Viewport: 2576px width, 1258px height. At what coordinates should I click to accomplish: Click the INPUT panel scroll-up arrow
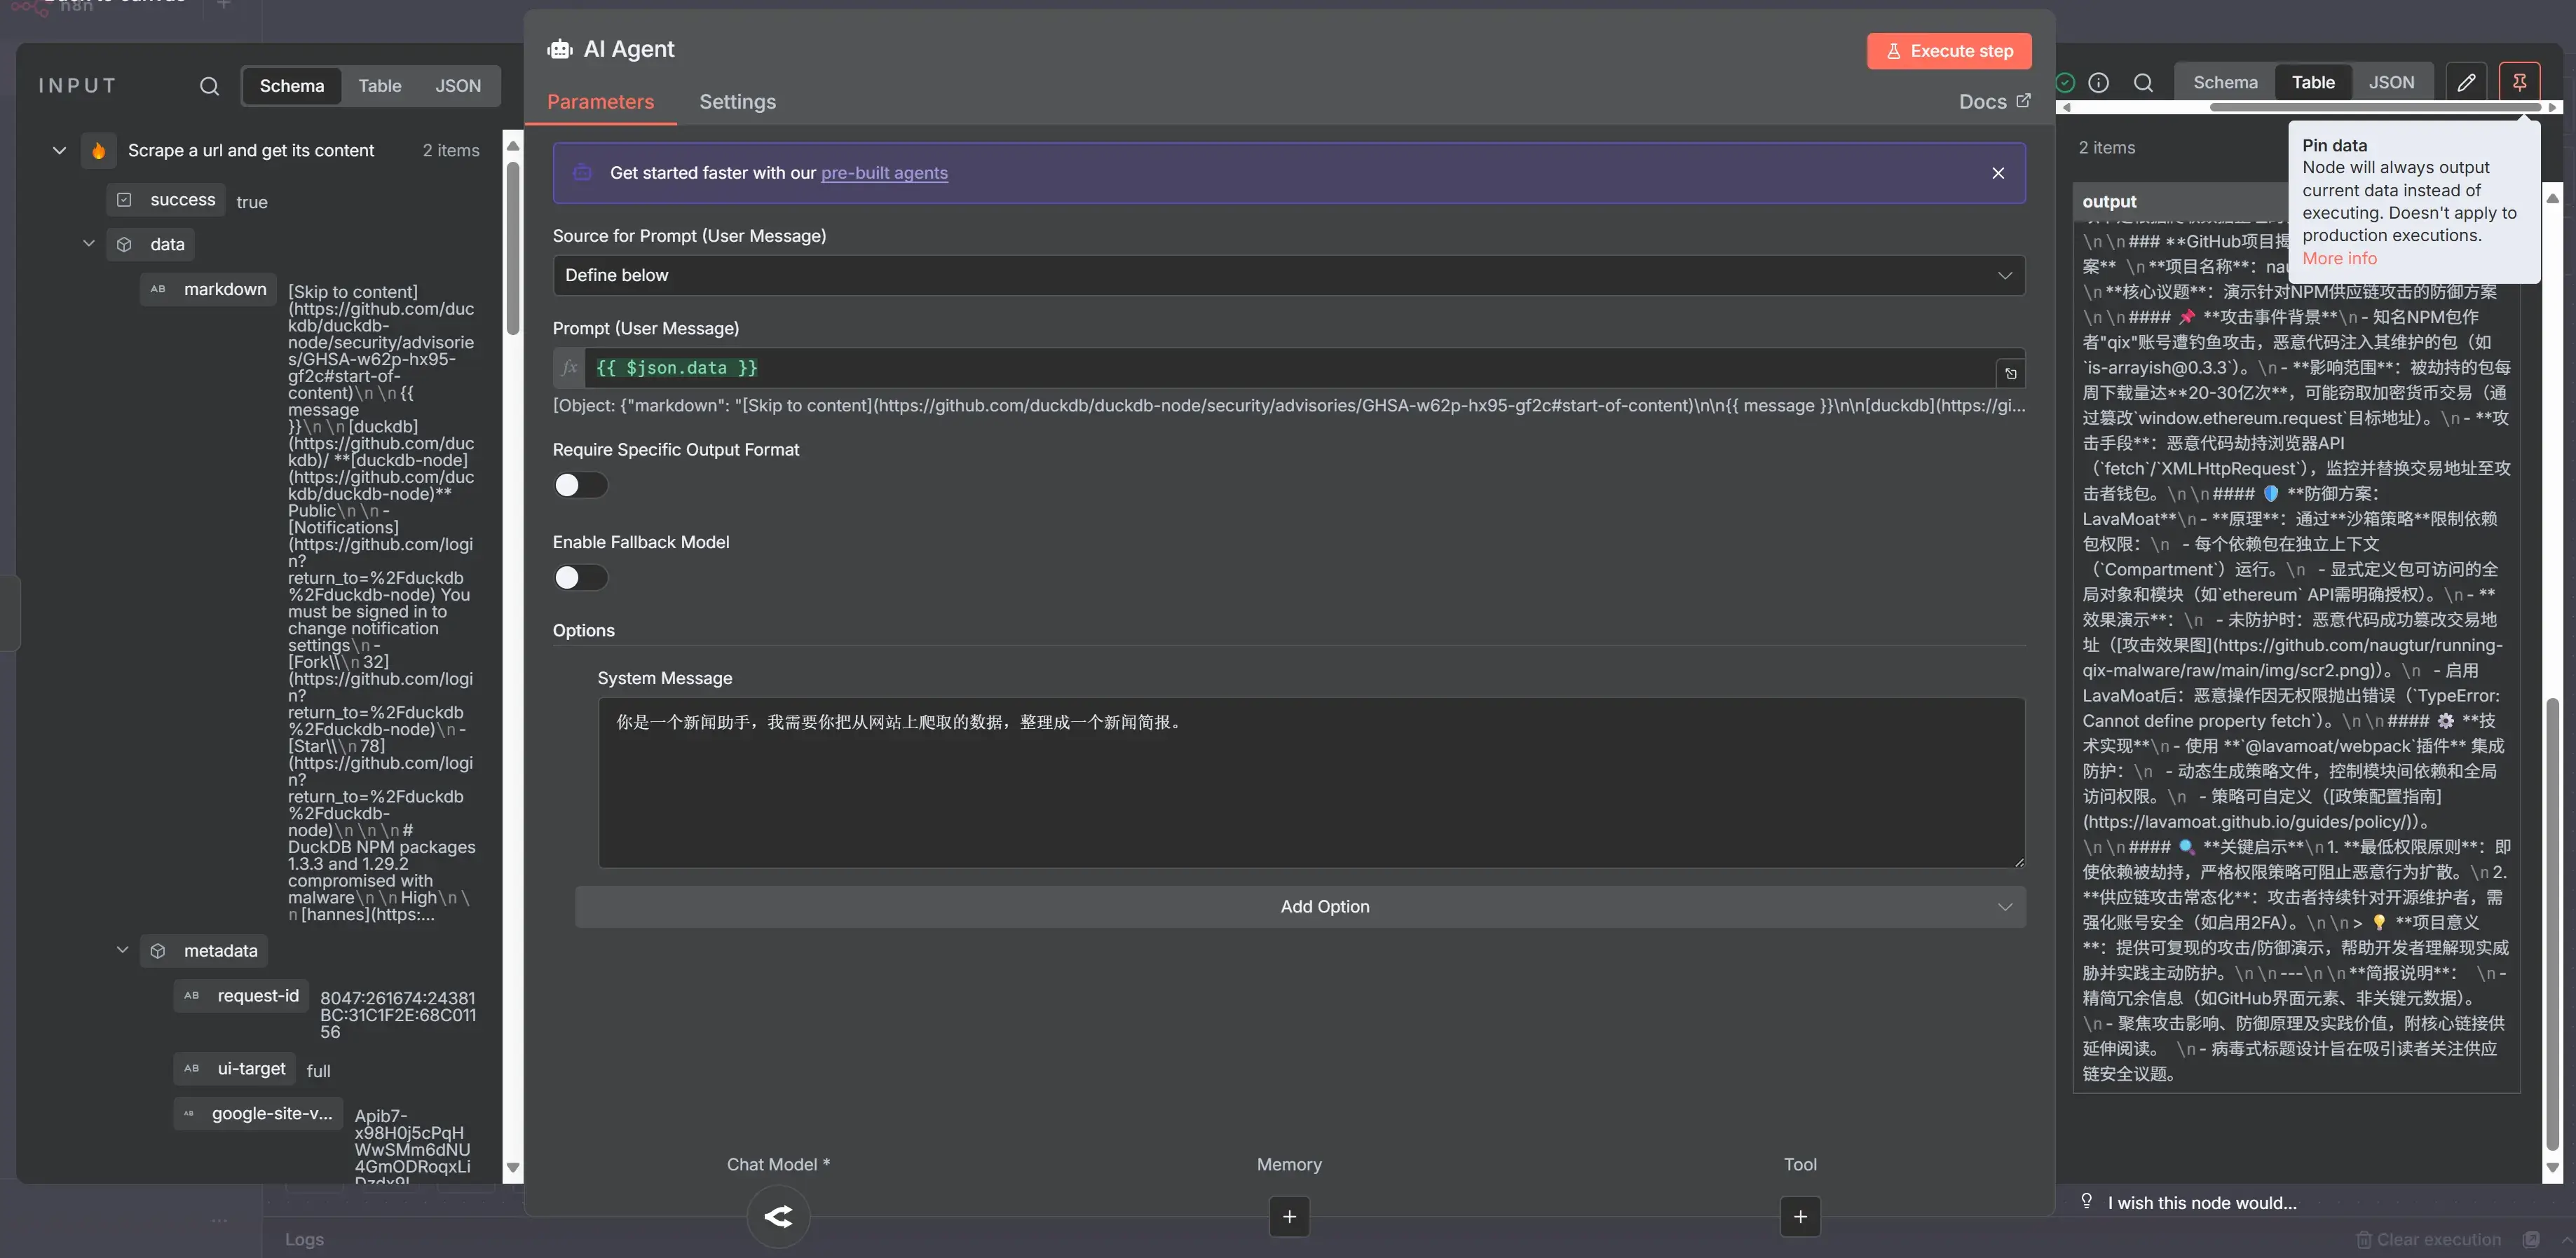point(513,146)
